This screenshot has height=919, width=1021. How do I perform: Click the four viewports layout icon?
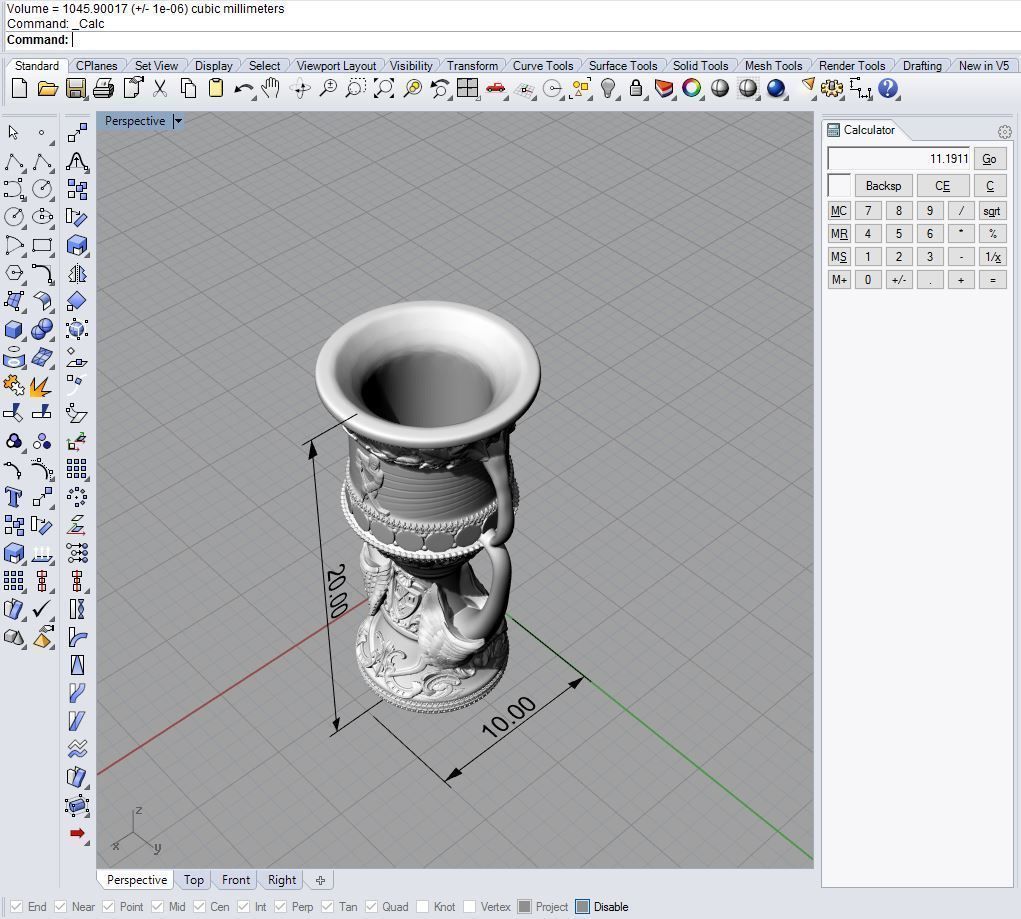click(468, 88)
